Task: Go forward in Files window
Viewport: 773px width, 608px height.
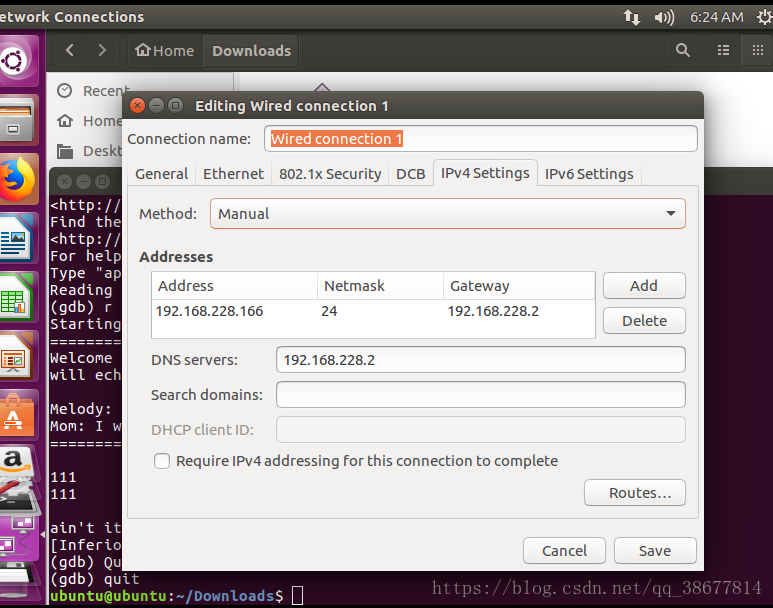Action: (x=102, y=50)
